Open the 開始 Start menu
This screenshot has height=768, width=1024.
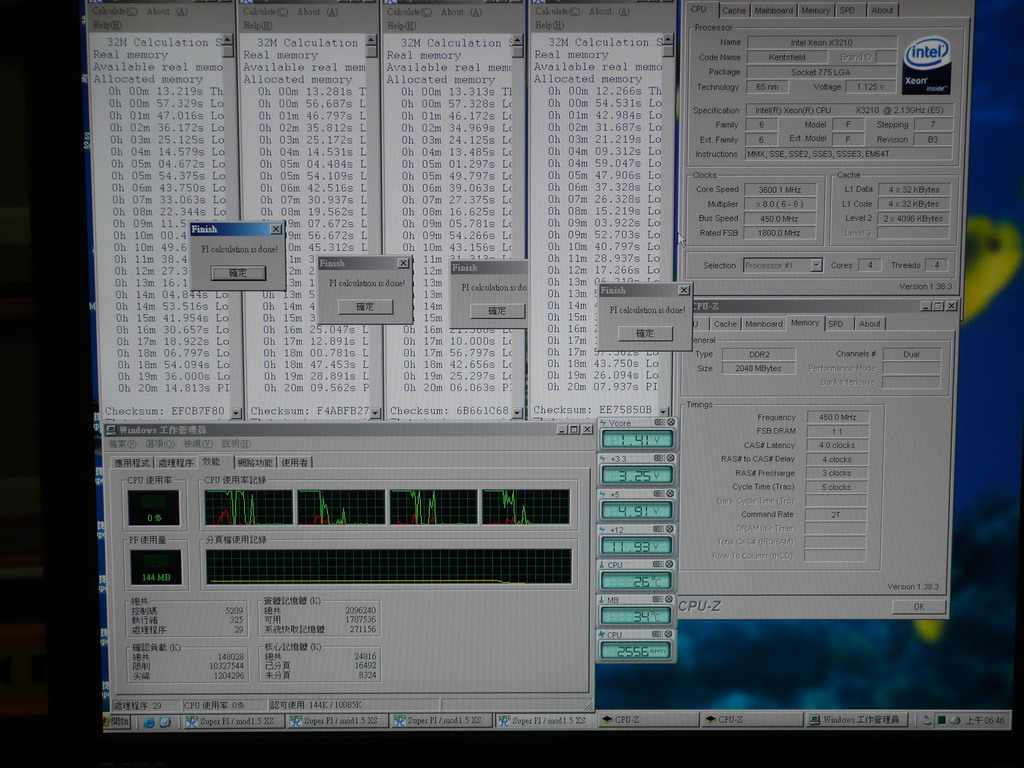point(117,722)
